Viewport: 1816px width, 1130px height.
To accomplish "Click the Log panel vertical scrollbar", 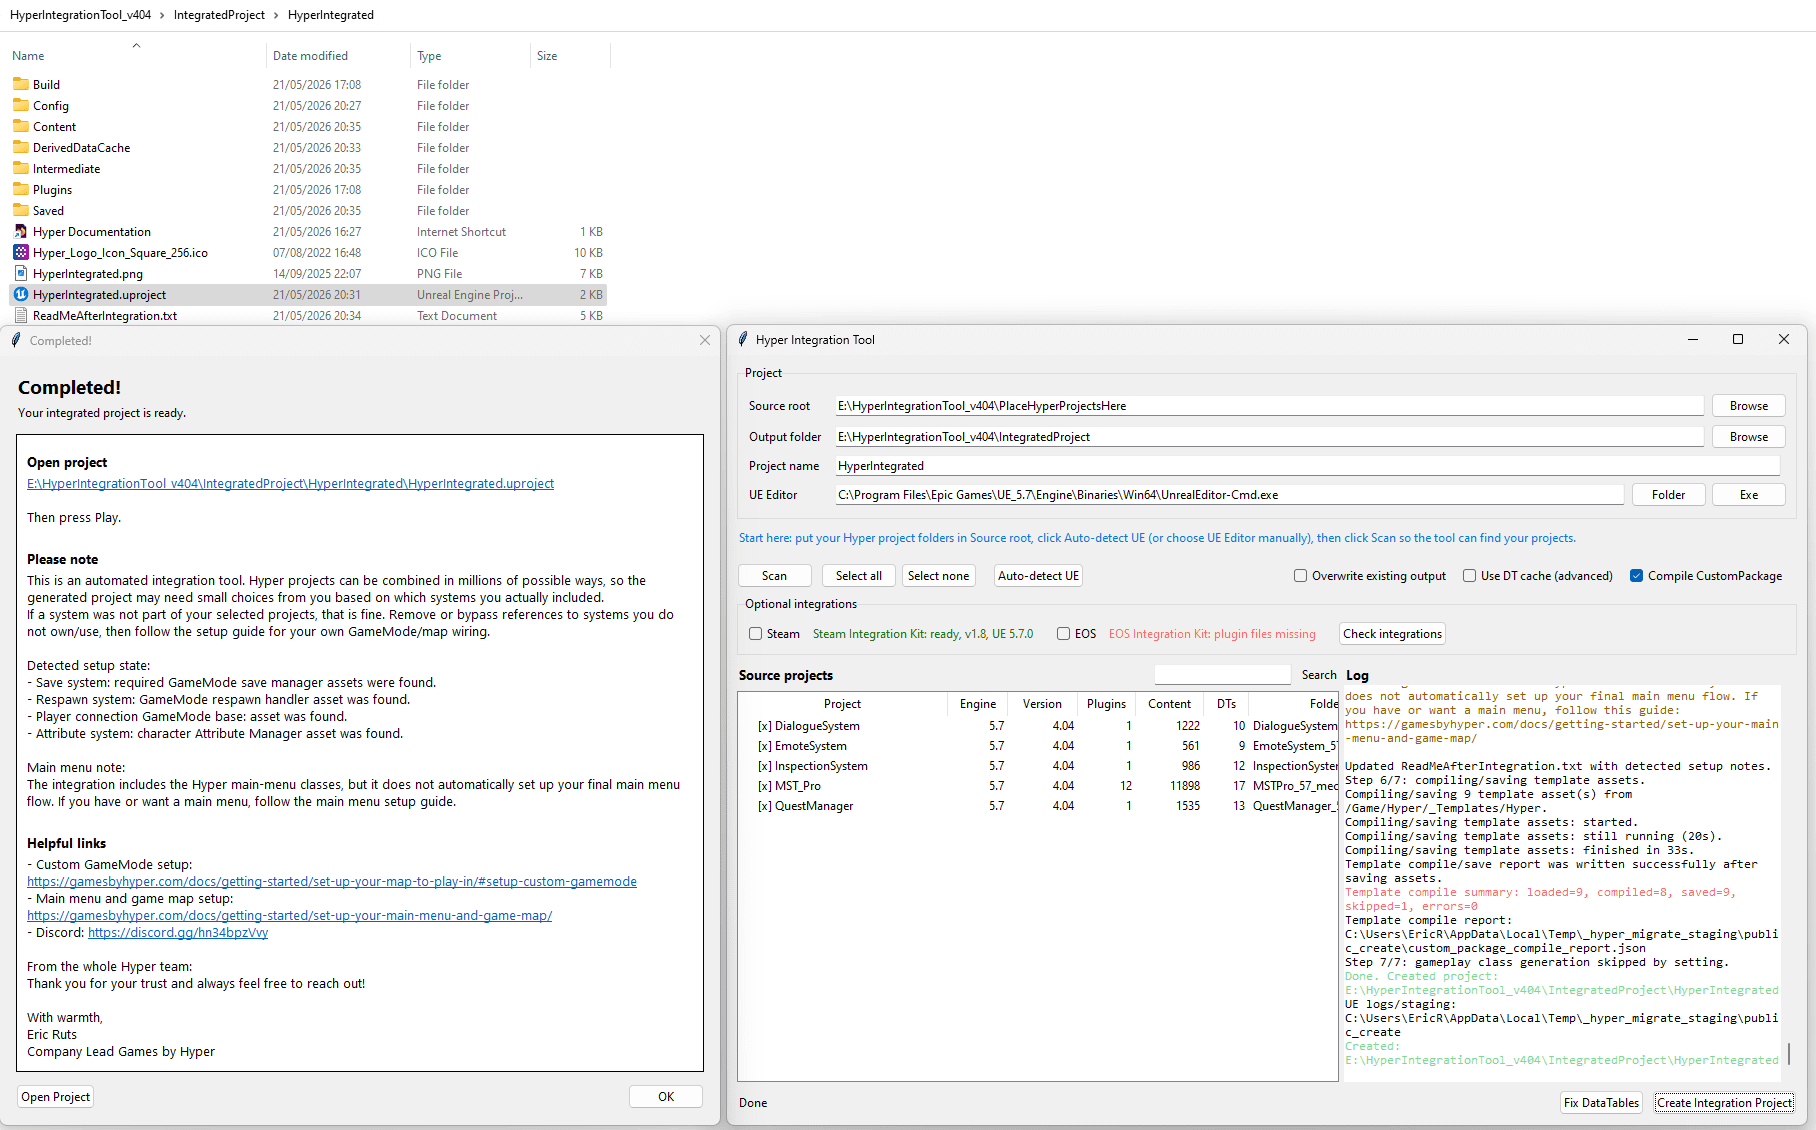I will coord(1789,1054).
